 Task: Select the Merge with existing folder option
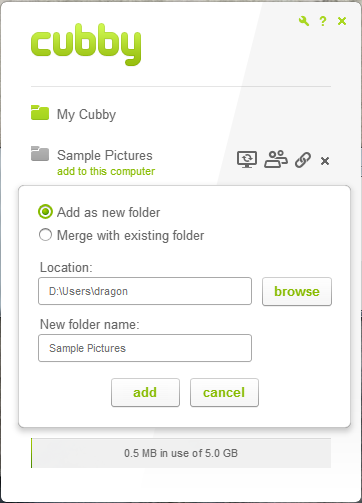point(45,235)
